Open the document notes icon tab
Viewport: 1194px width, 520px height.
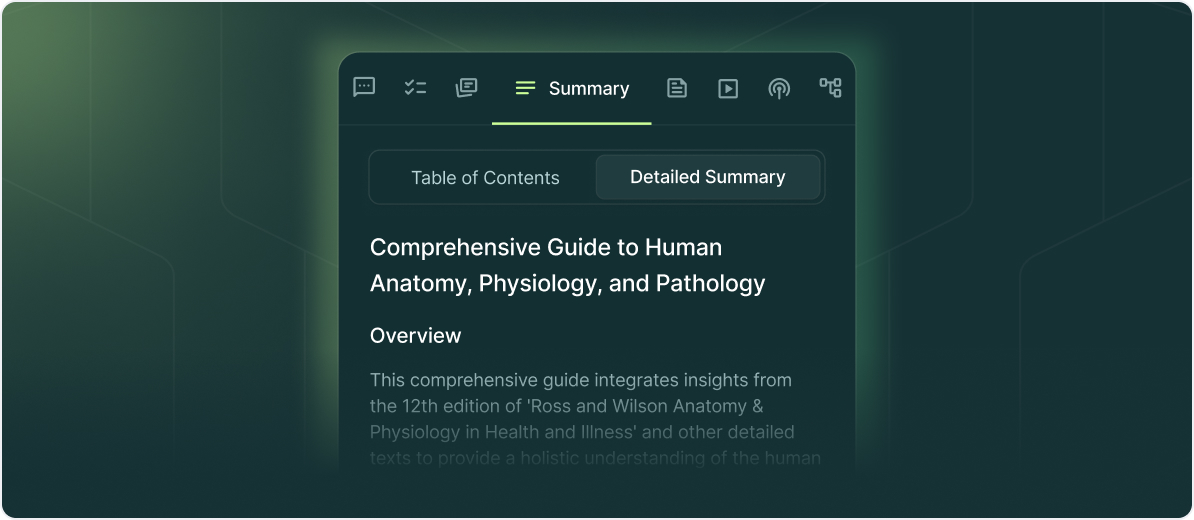(677, 88)
